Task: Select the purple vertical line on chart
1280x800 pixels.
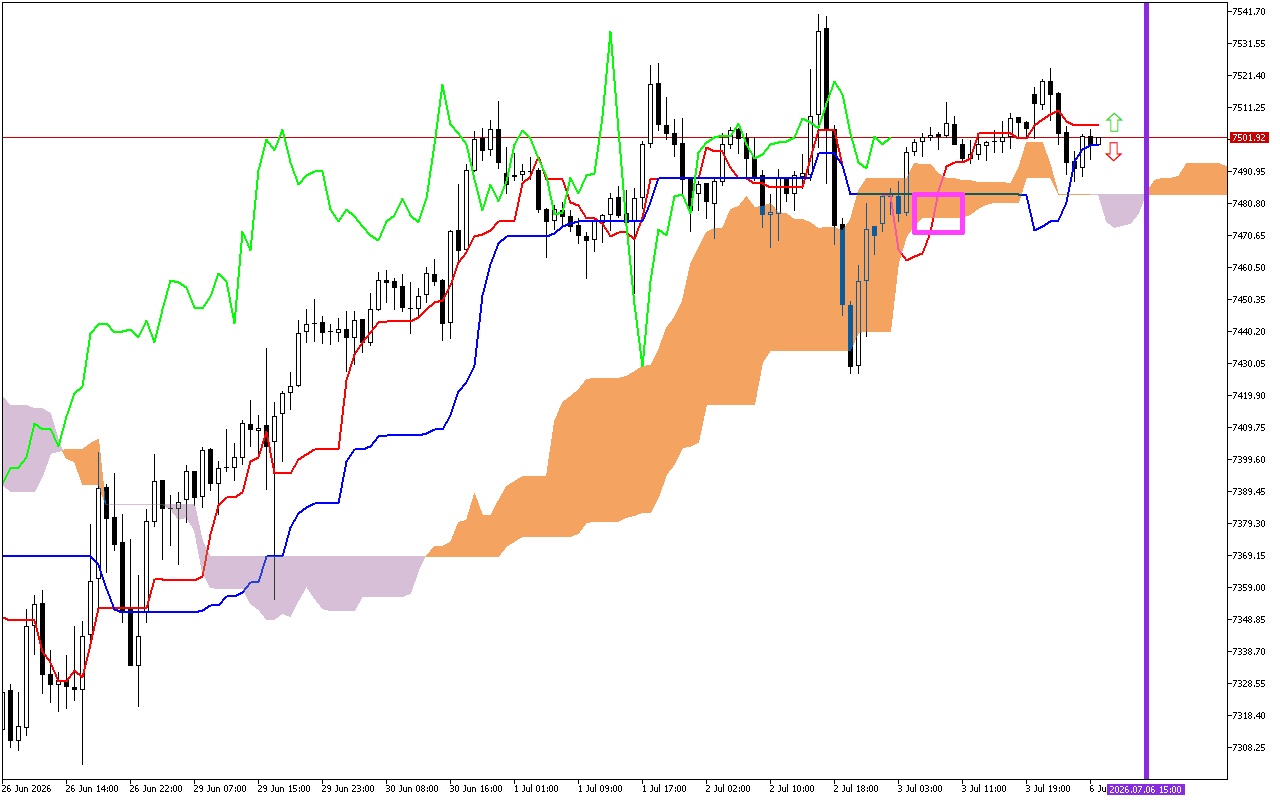Action: click(x=1146, y=390)
